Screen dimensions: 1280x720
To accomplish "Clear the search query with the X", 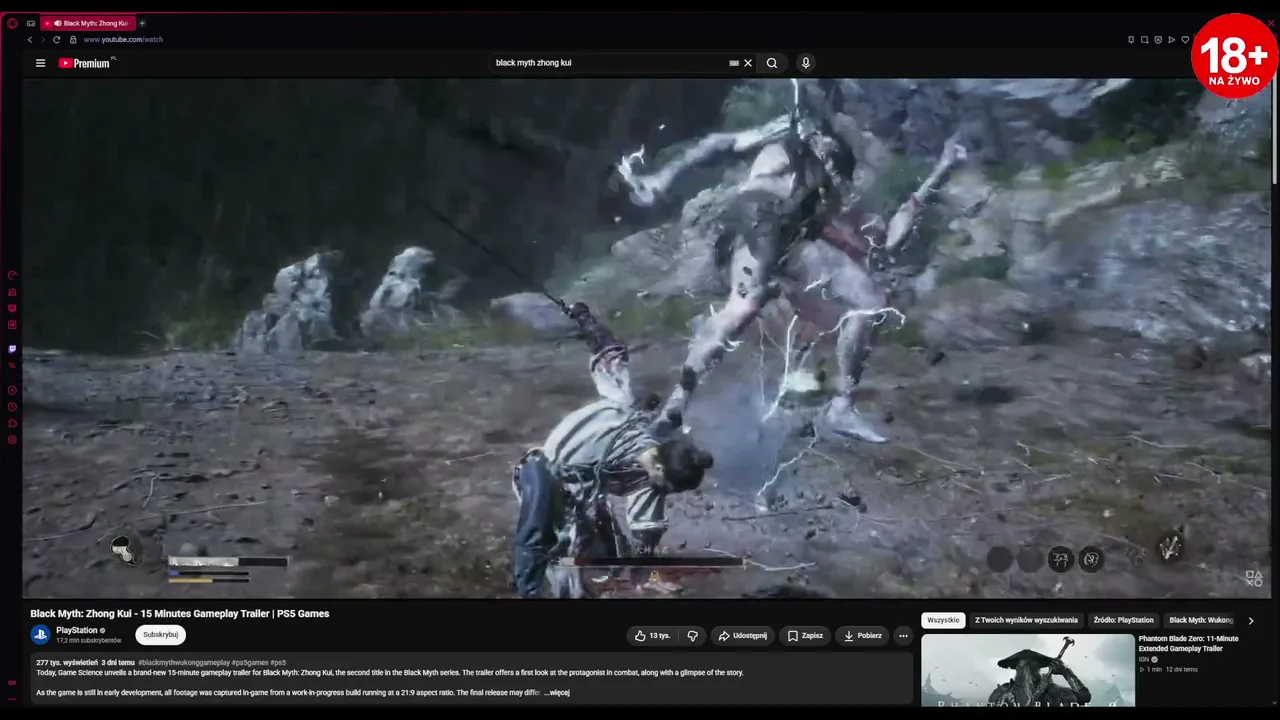I will (x=747, y=63).
